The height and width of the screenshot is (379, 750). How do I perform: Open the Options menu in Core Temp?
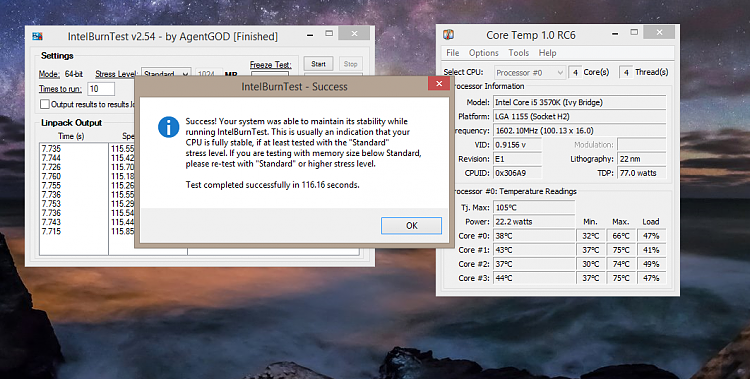point(484,53)
